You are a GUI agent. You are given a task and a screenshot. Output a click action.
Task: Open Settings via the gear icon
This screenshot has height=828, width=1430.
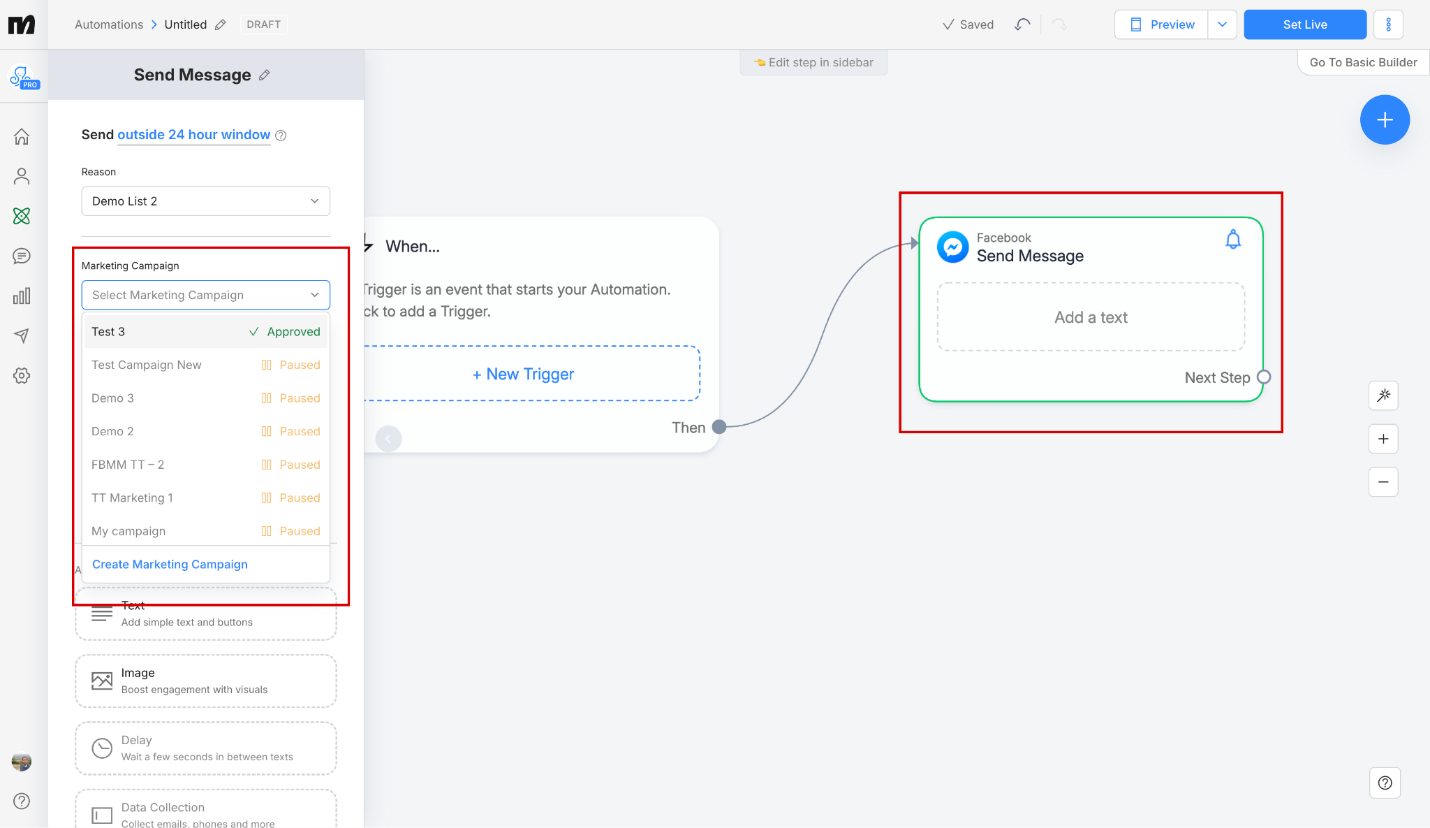click(21, 376)
